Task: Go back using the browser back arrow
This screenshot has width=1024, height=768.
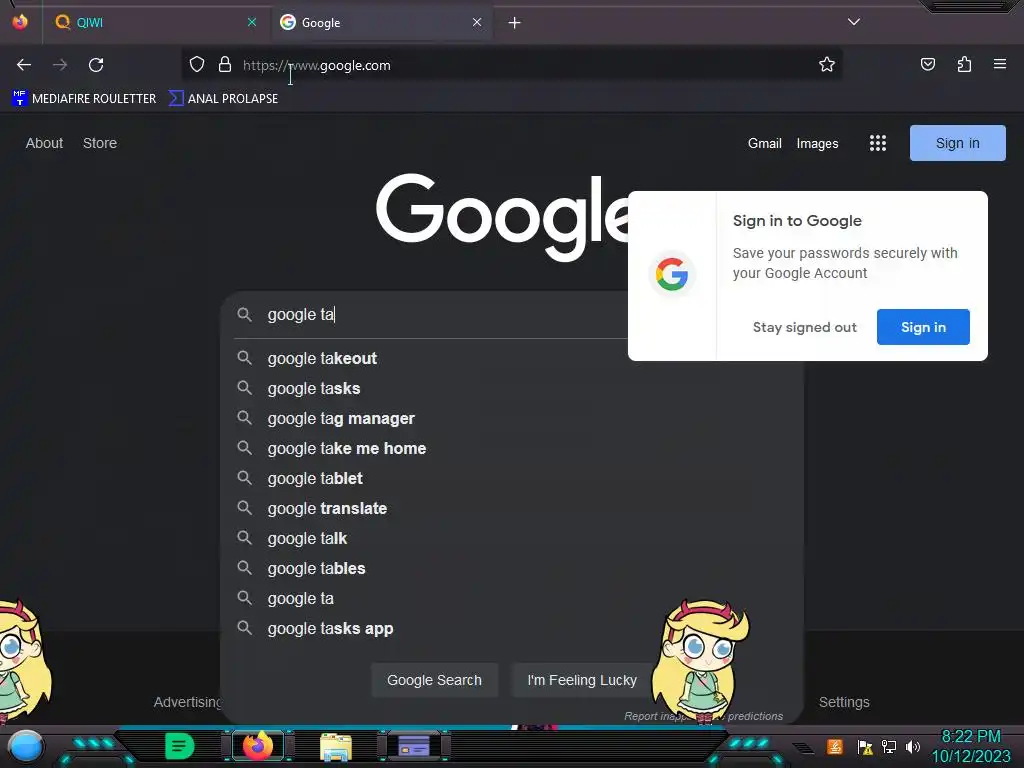Action: point(24,65)
